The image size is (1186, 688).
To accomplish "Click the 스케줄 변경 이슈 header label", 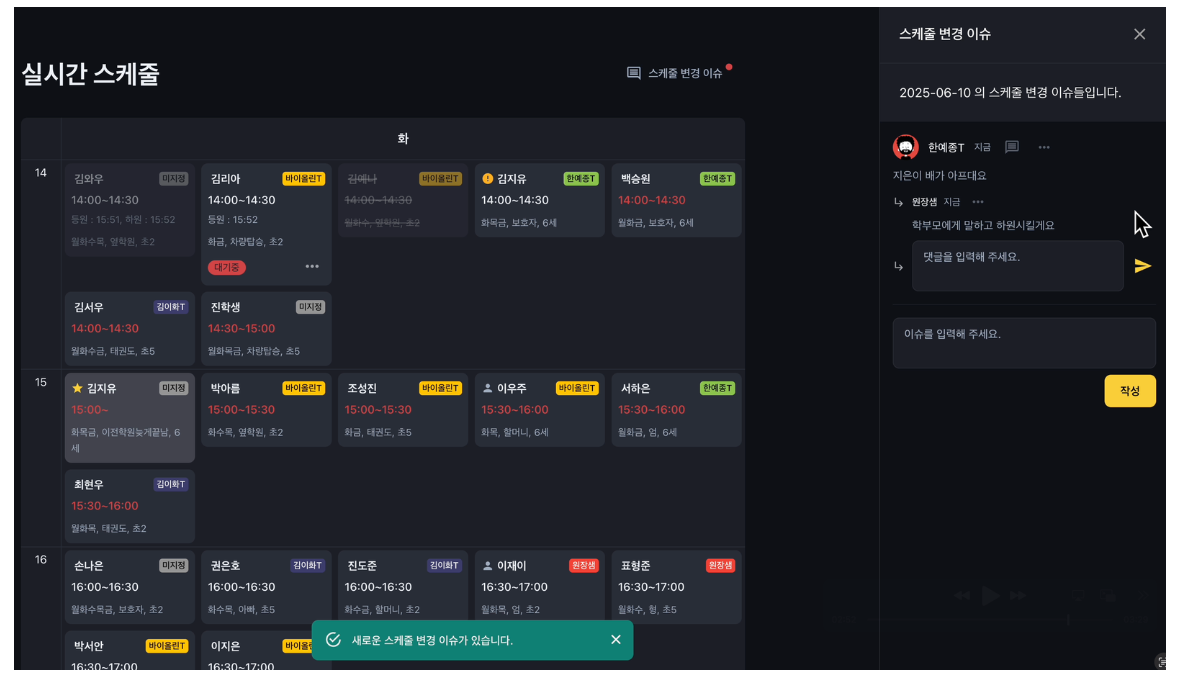I will (685, 73).
